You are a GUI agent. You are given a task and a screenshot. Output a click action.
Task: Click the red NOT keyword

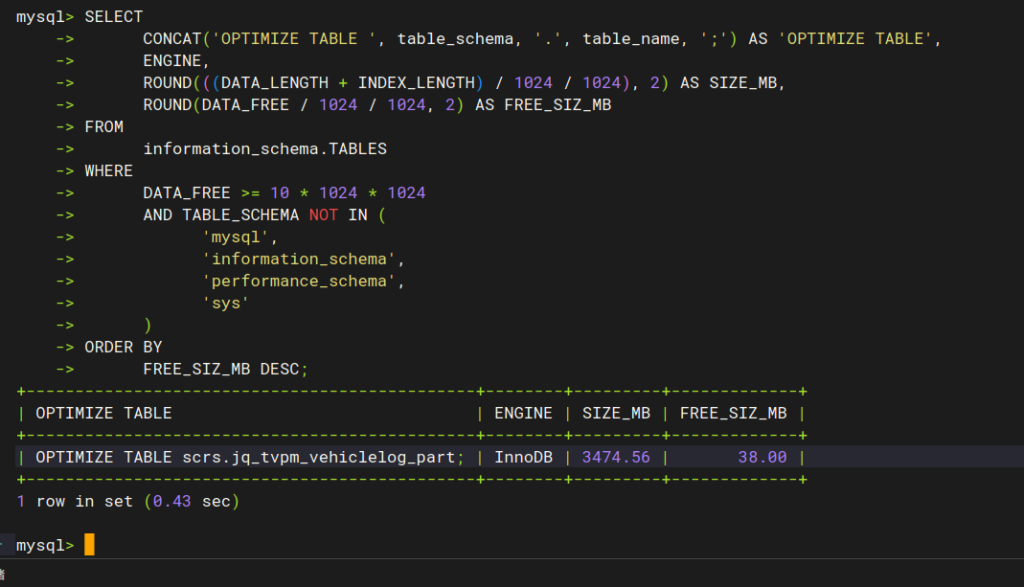point(323,215)
